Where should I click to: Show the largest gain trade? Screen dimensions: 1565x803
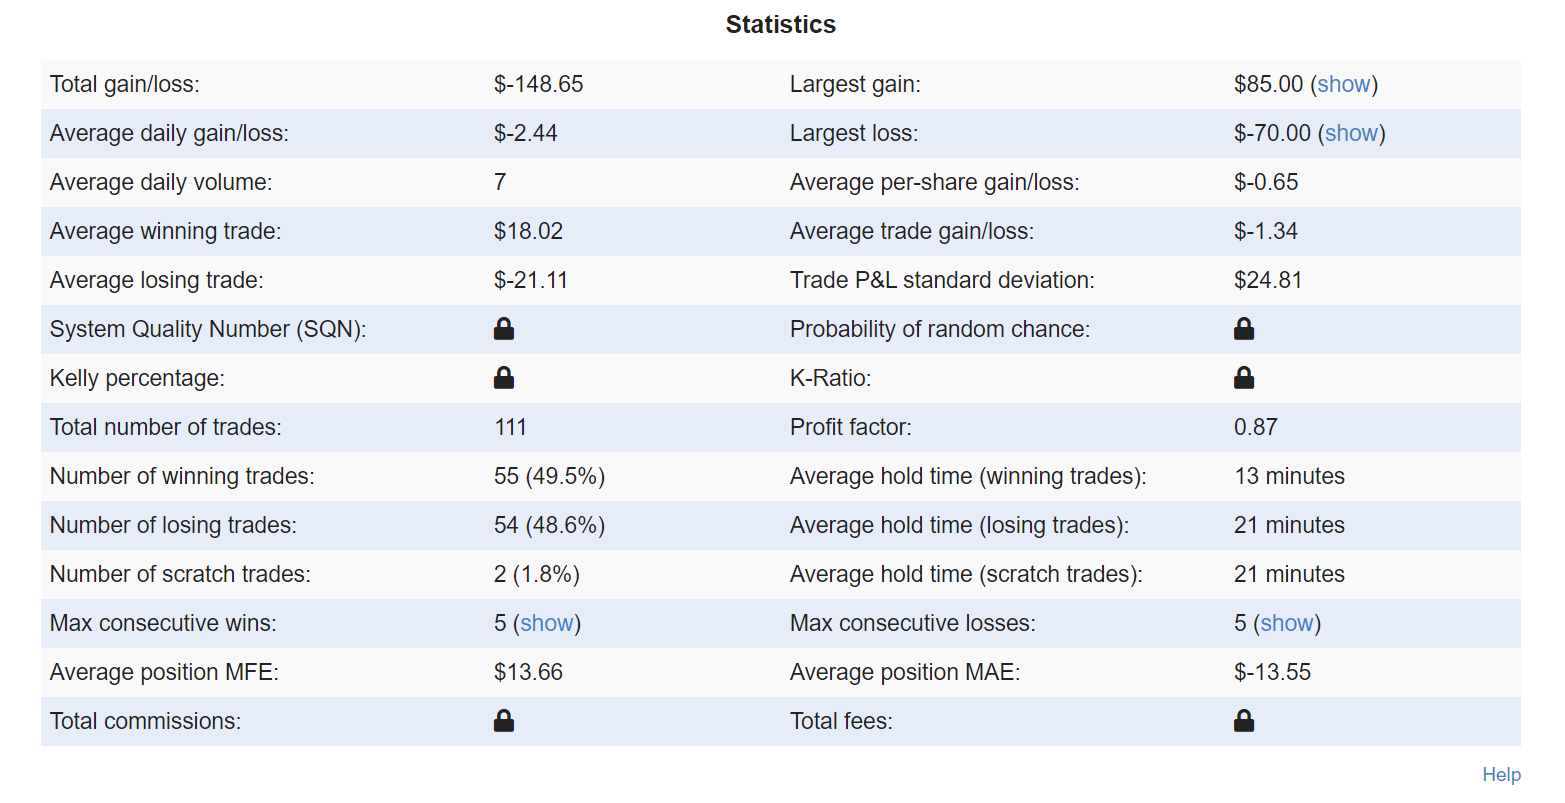(1344, 84)
